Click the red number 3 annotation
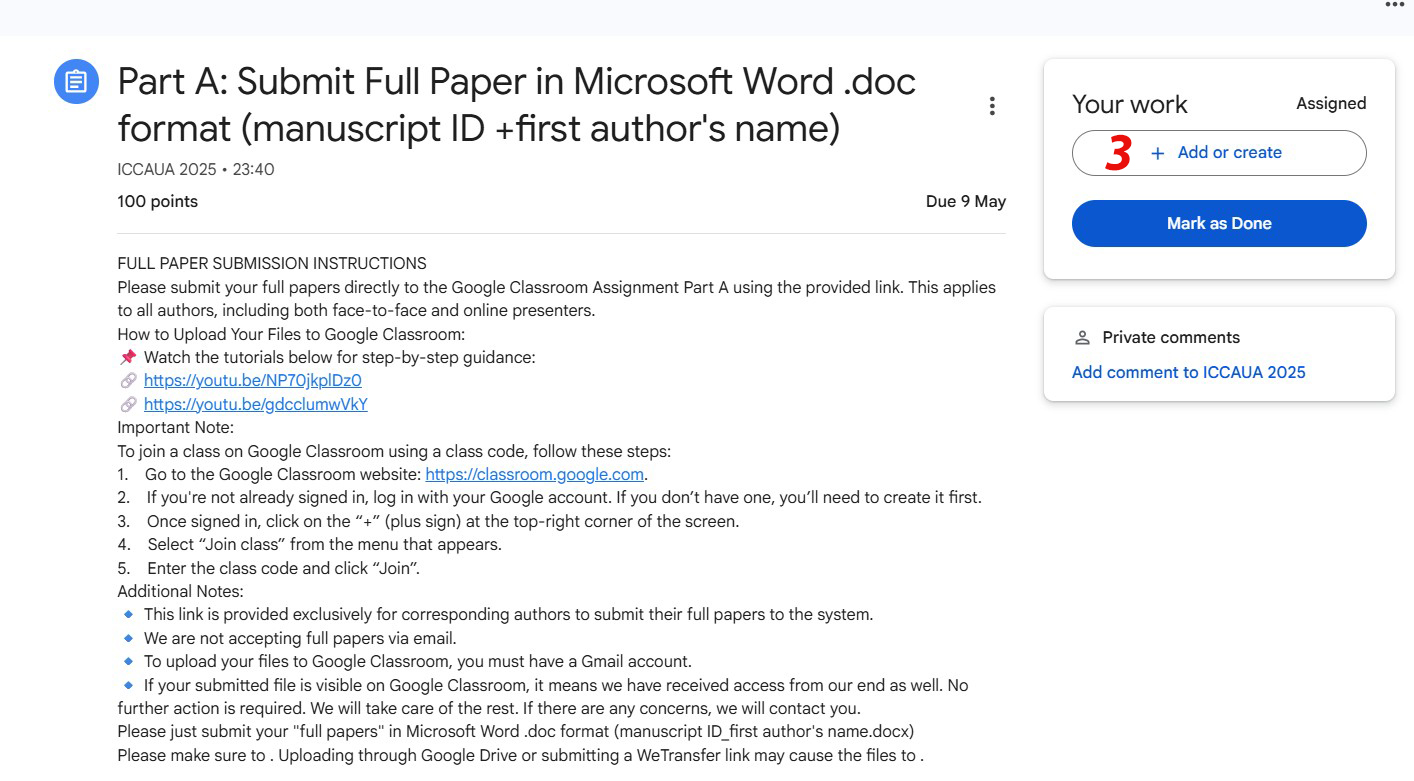This screenshot has width=1414, height=781. point(1118,153)
